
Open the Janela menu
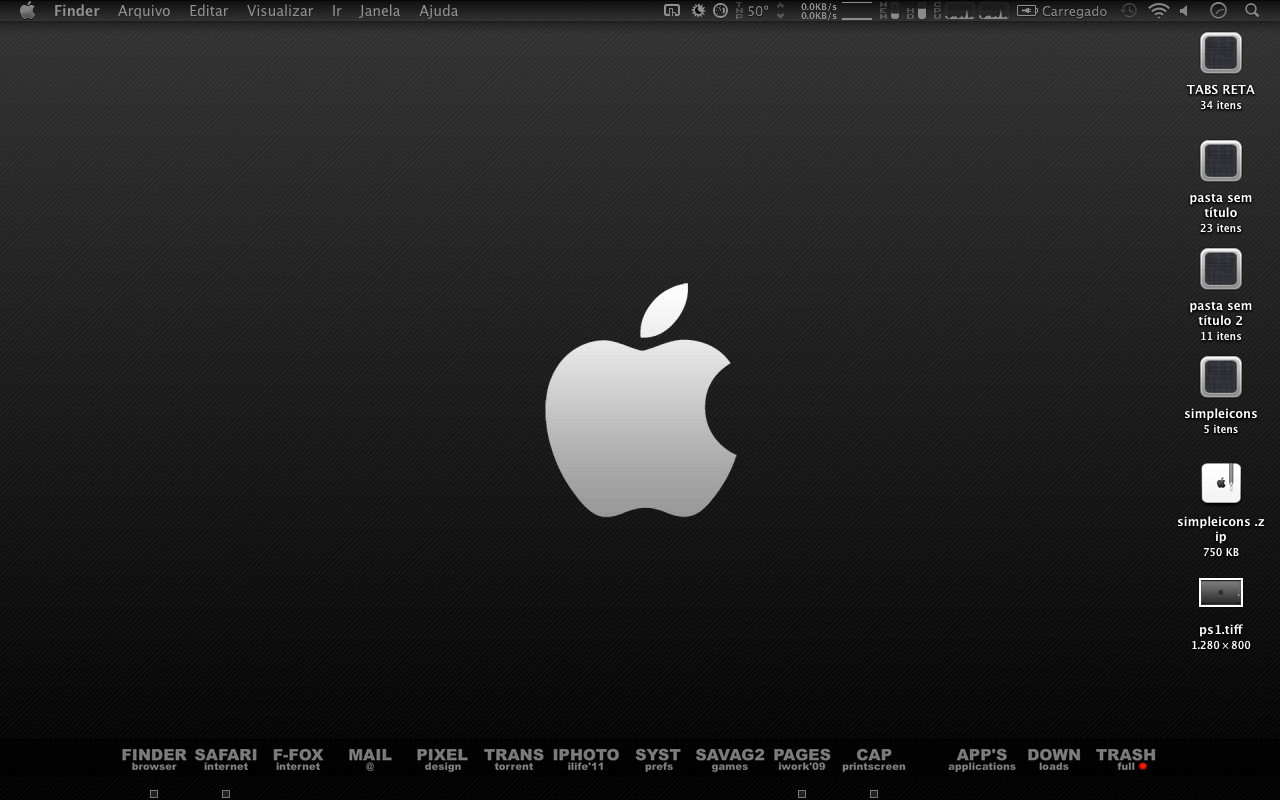point(380,11)
